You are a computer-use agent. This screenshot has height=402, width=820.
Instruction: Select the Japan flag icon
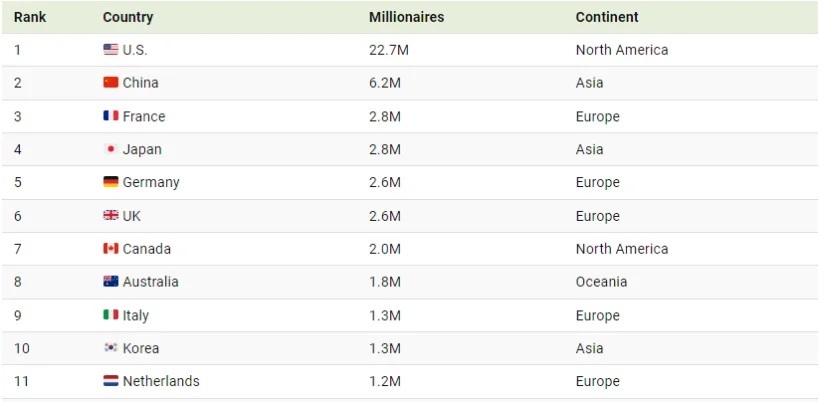111,149
